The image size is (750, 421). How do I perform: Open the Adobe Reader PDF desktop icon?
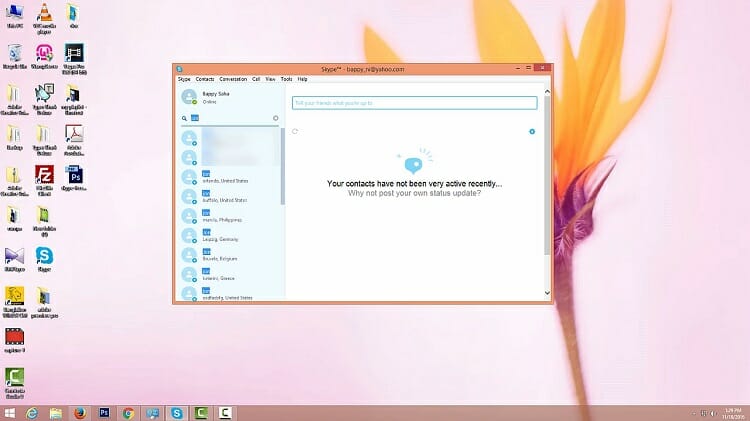click(x=74, y=140)
